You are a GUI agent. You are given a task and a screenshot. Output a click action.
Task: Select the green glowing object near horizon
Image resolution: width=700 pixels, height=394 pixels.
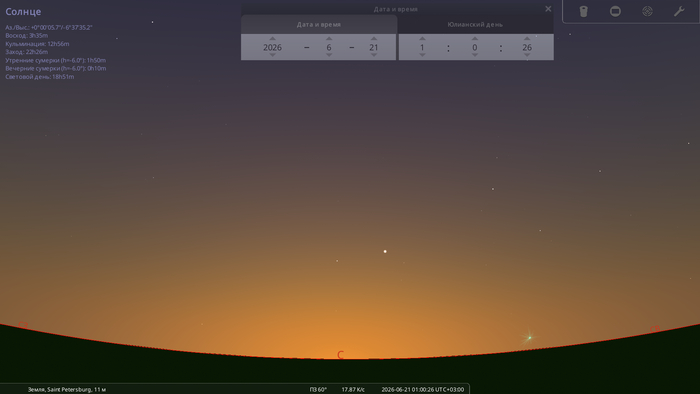click(529, 338)
